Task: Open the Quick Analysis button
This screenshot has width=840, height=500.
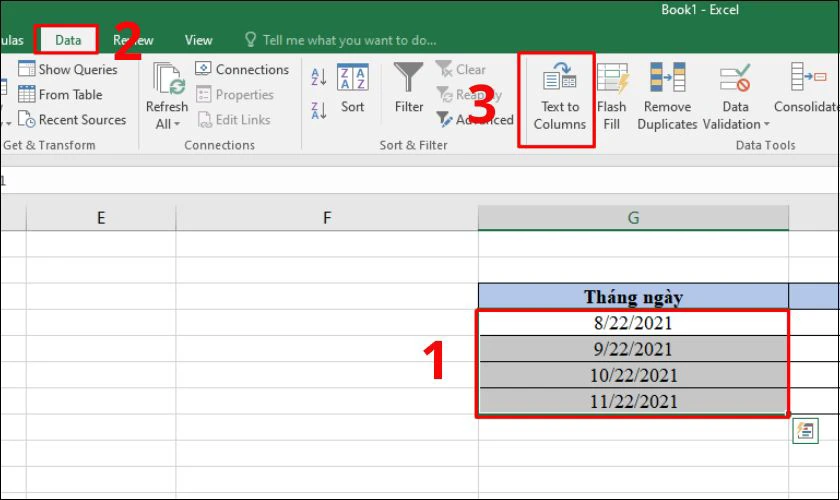Action: pos(805,431)
